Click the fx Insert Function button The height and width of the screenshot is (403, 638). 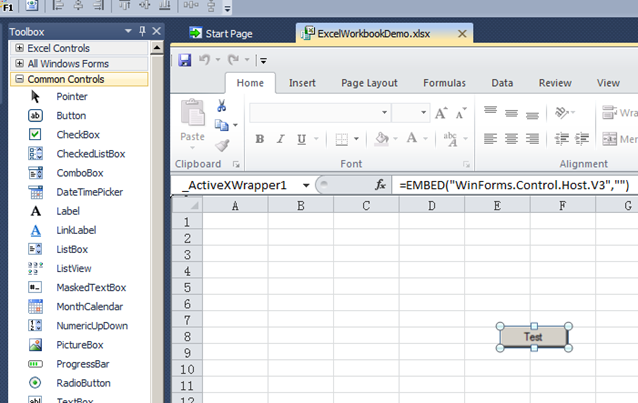click(380, 185)
